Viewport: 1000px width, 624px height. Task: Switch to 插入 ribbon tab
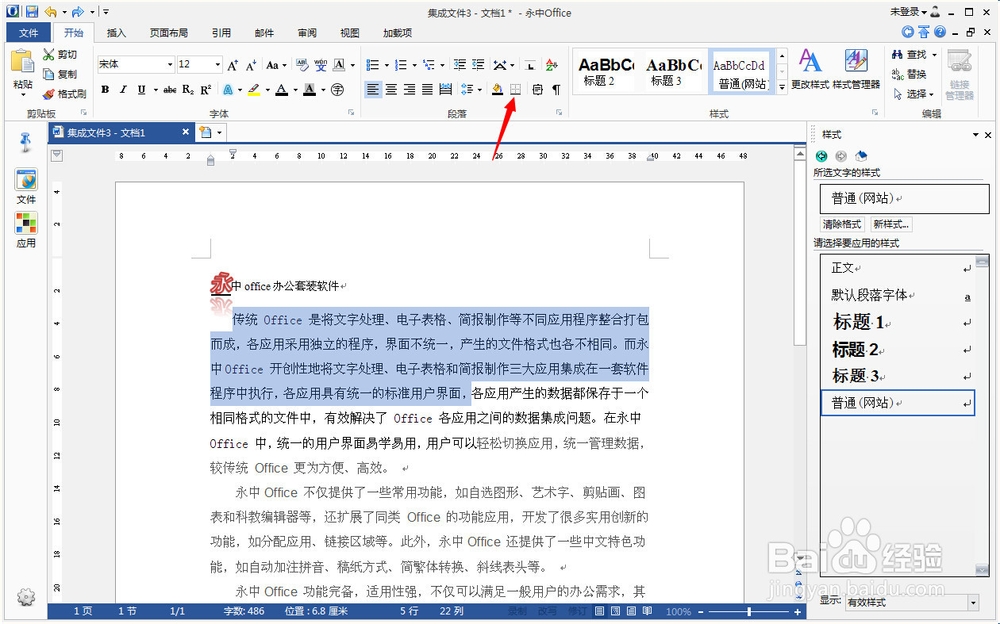(x=116, y=33)
